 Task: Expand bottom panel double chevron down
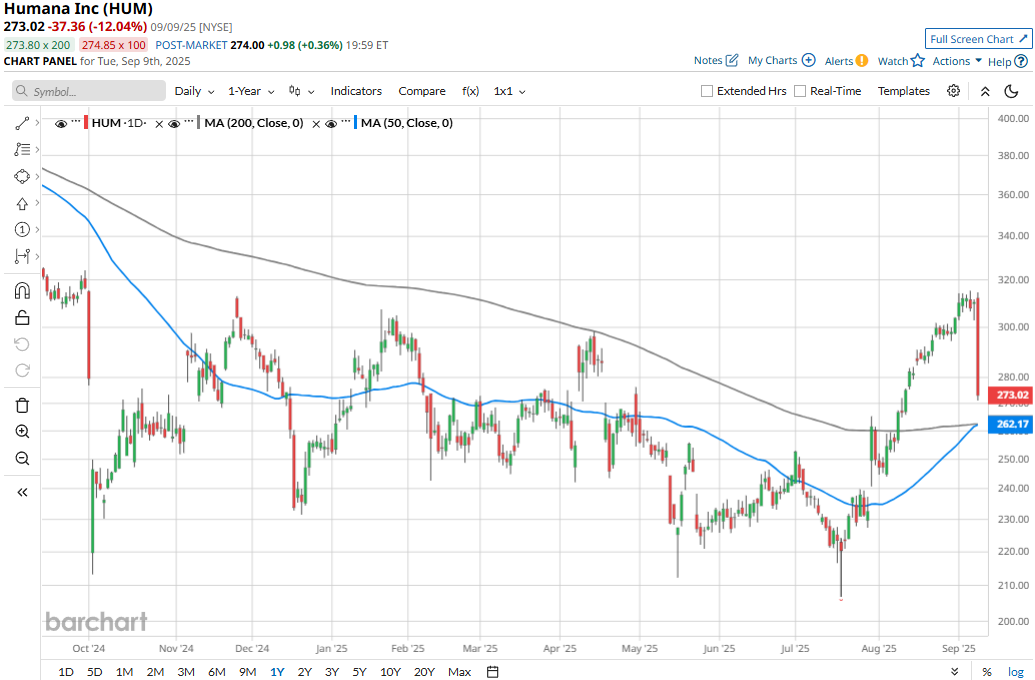[954, 671]
